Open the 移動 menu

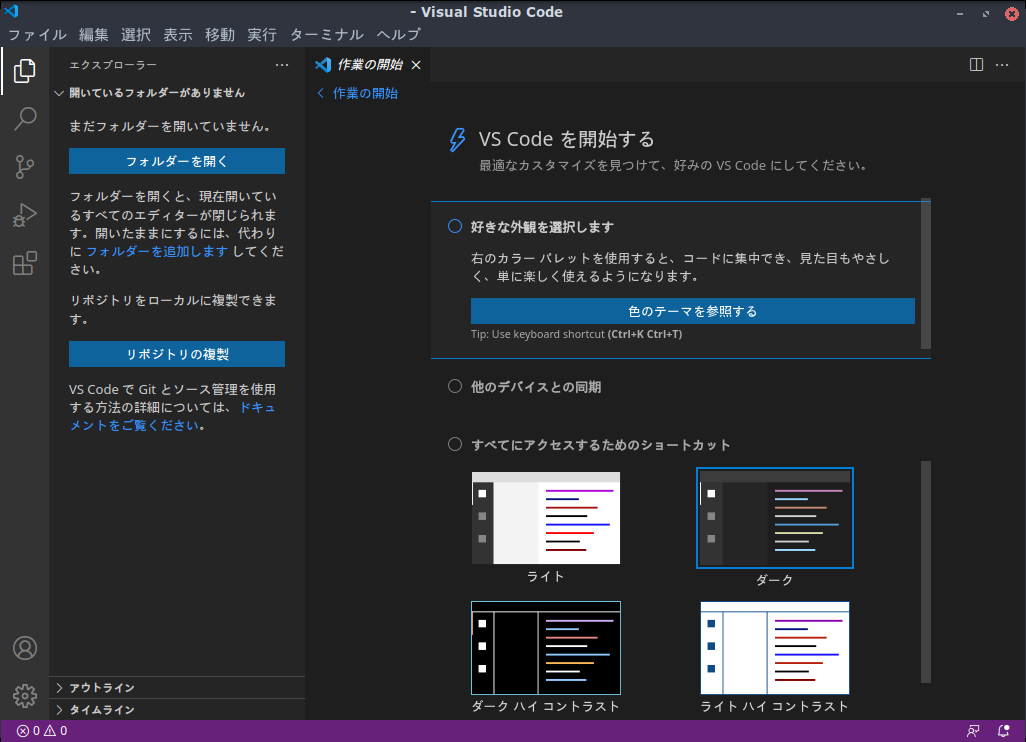point(219,35)
